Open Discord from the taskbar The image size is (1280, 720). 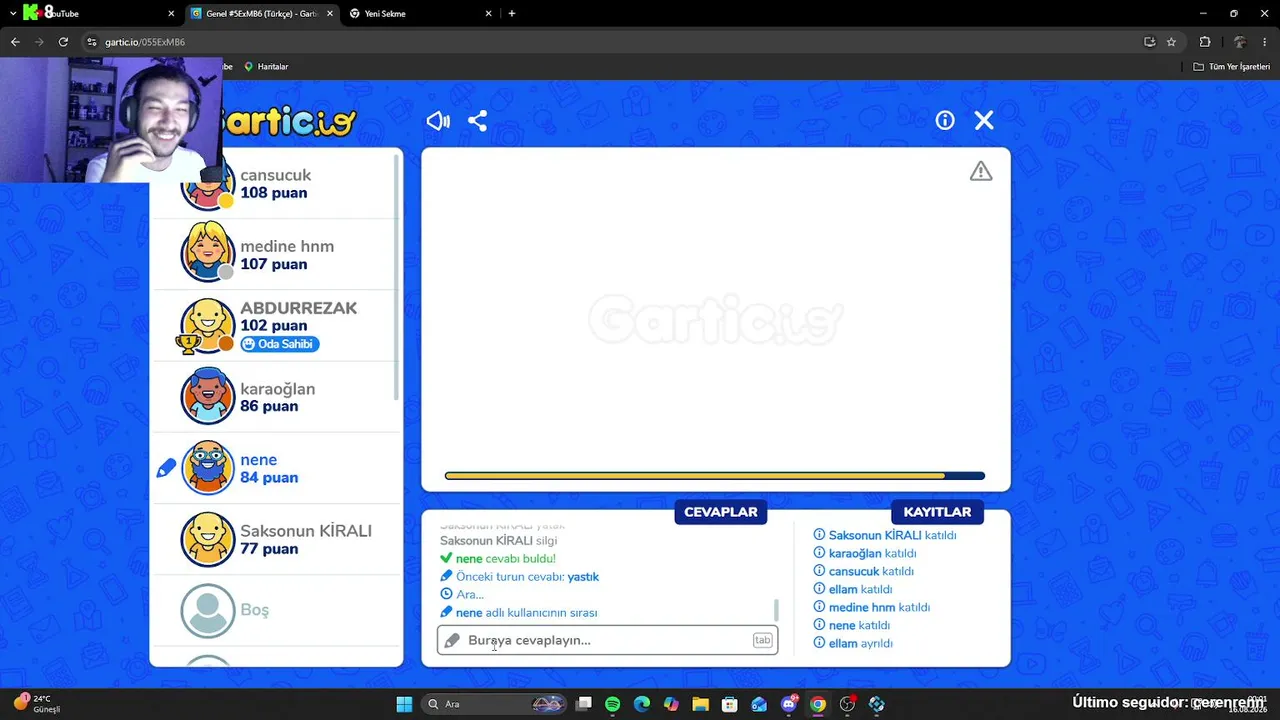[789, 704]
